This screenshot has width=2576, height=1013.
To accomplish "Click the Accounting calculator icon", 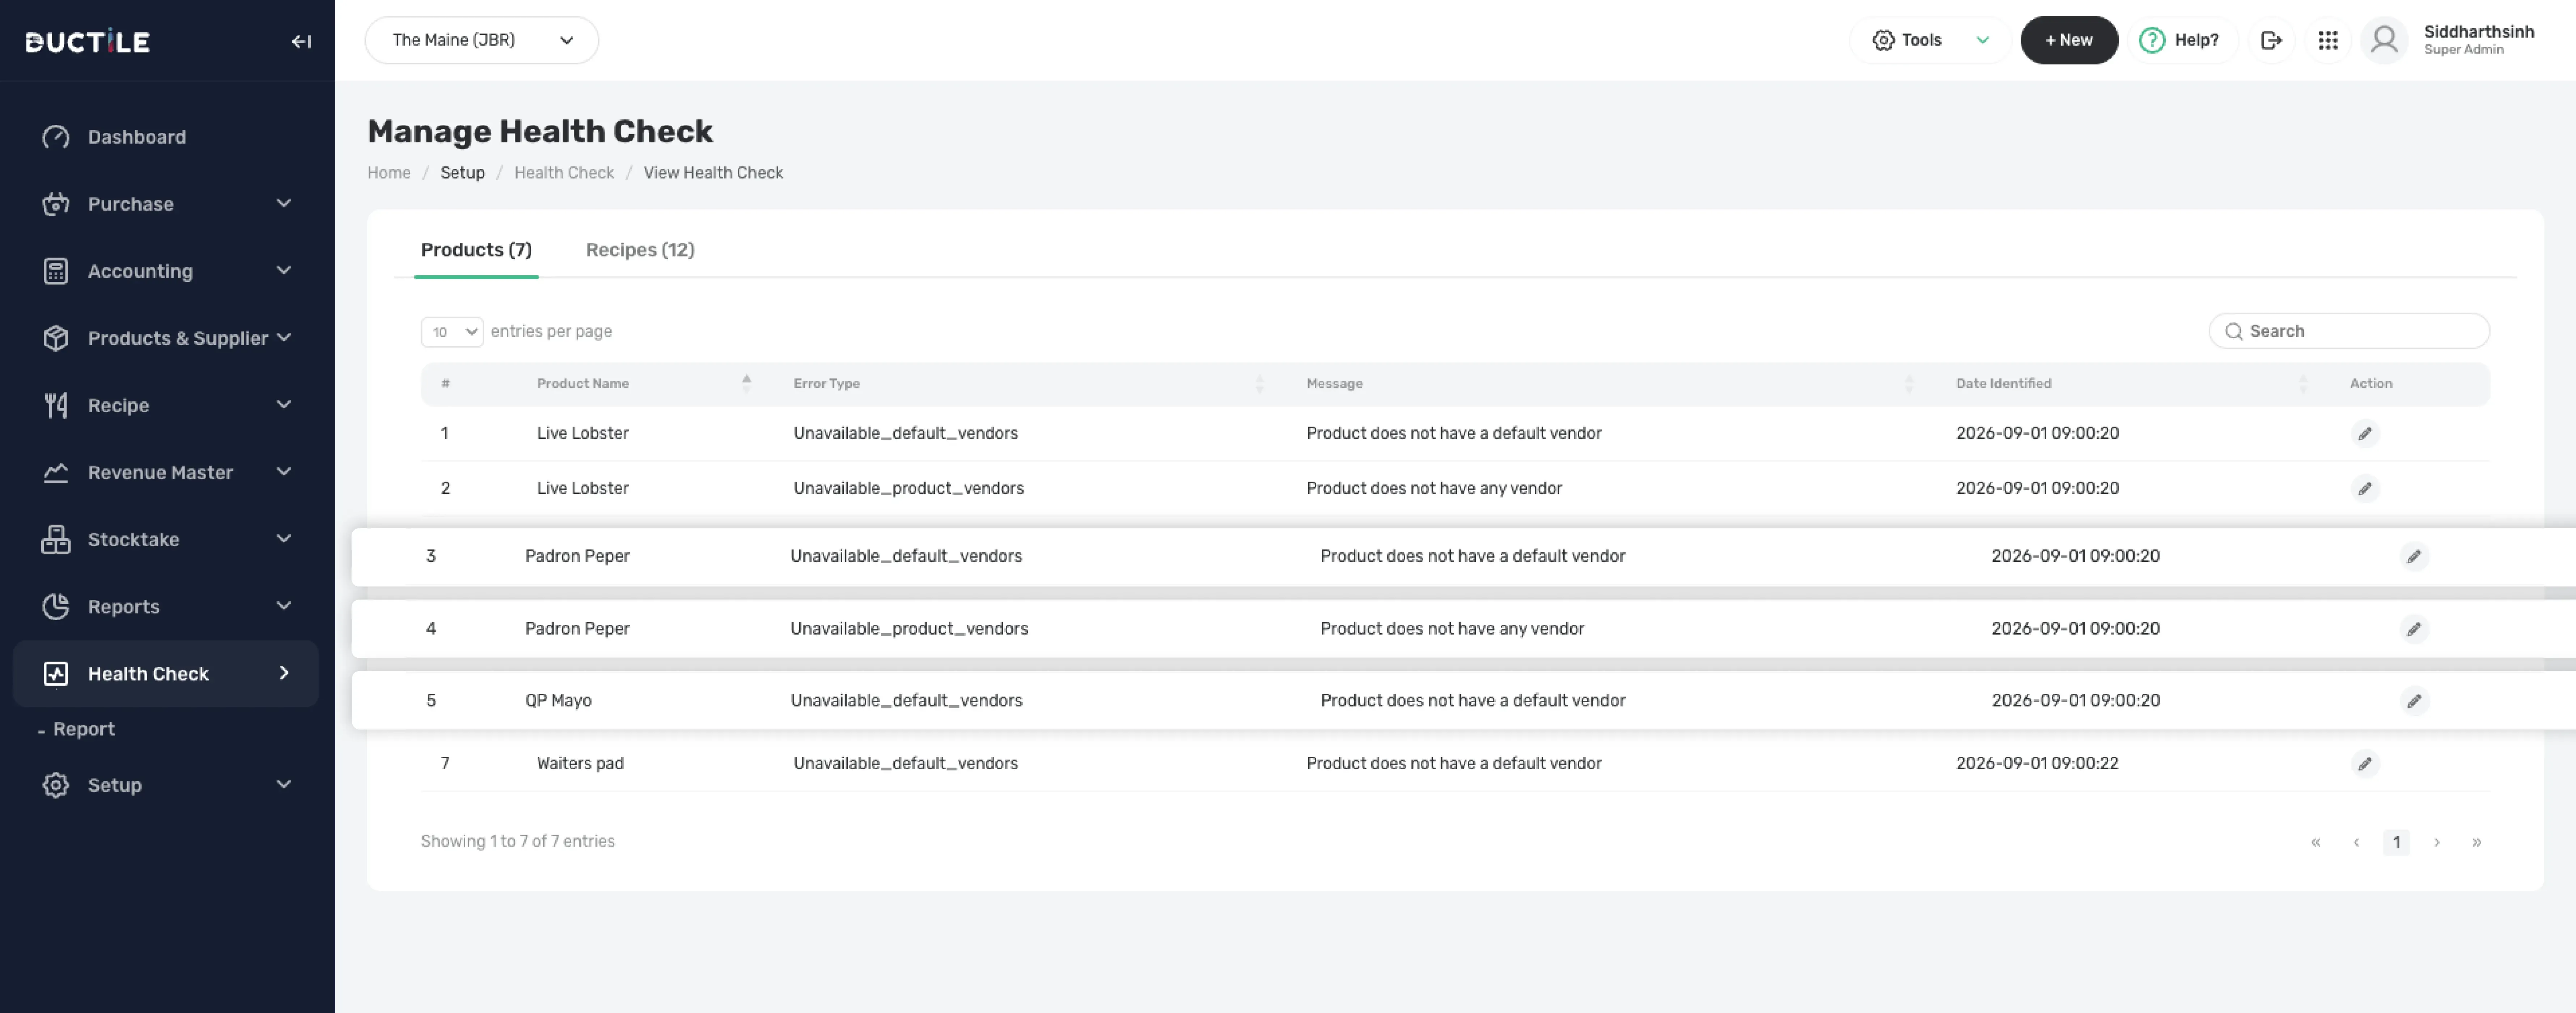I will [56, 271].
